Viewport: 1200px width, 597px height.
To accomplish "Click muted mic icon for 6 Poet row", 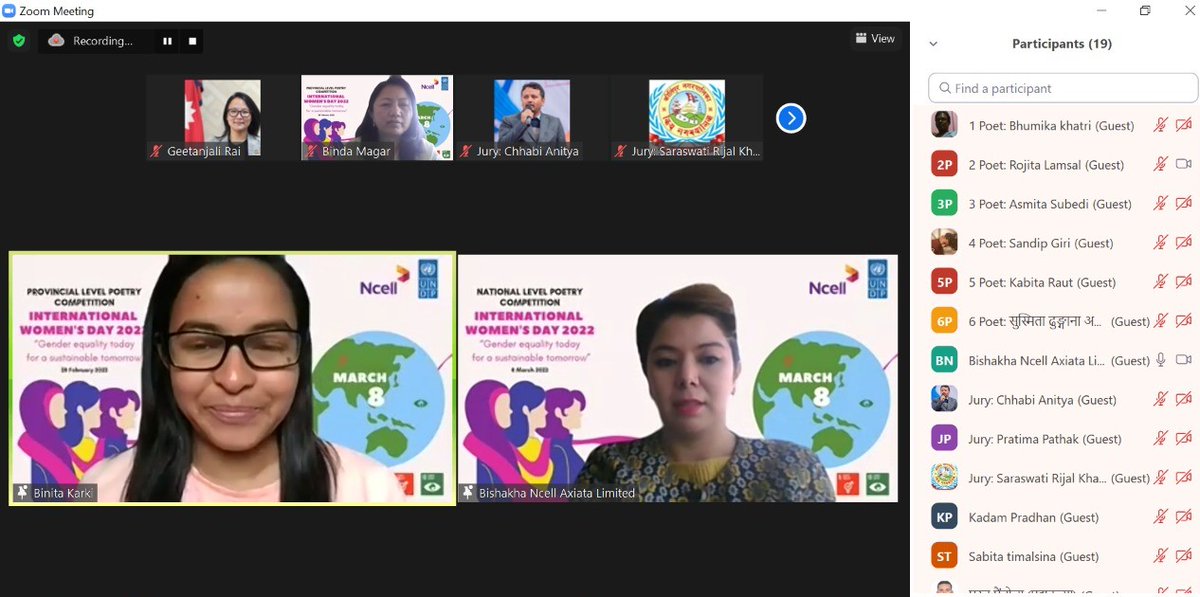I will [1160, 321].
